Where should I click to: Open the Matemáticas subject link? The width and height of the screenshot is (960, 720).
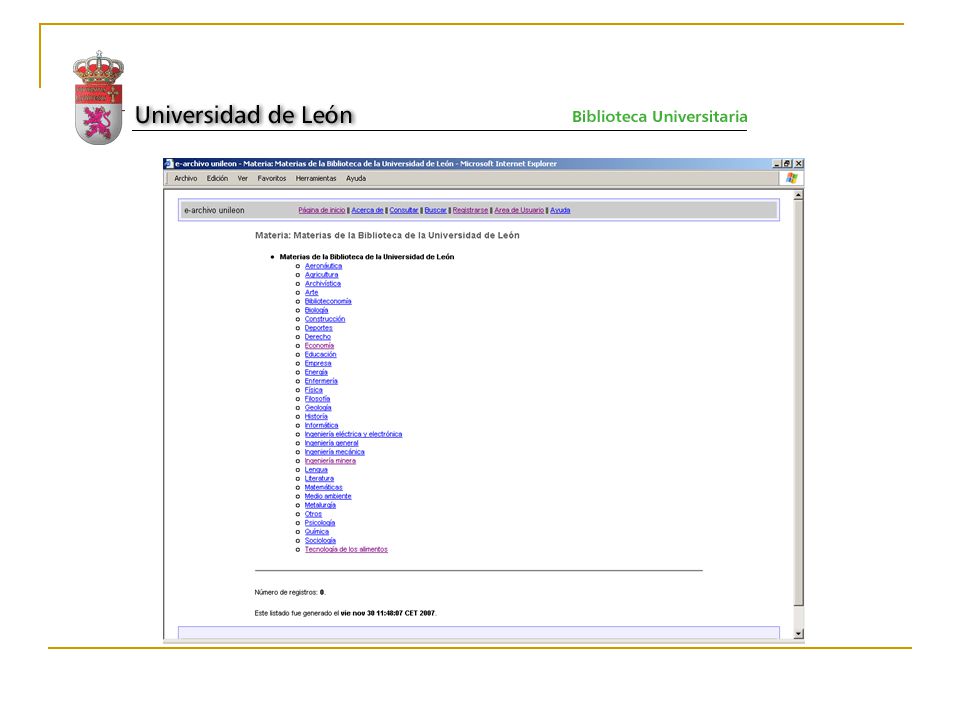point(324,488)
